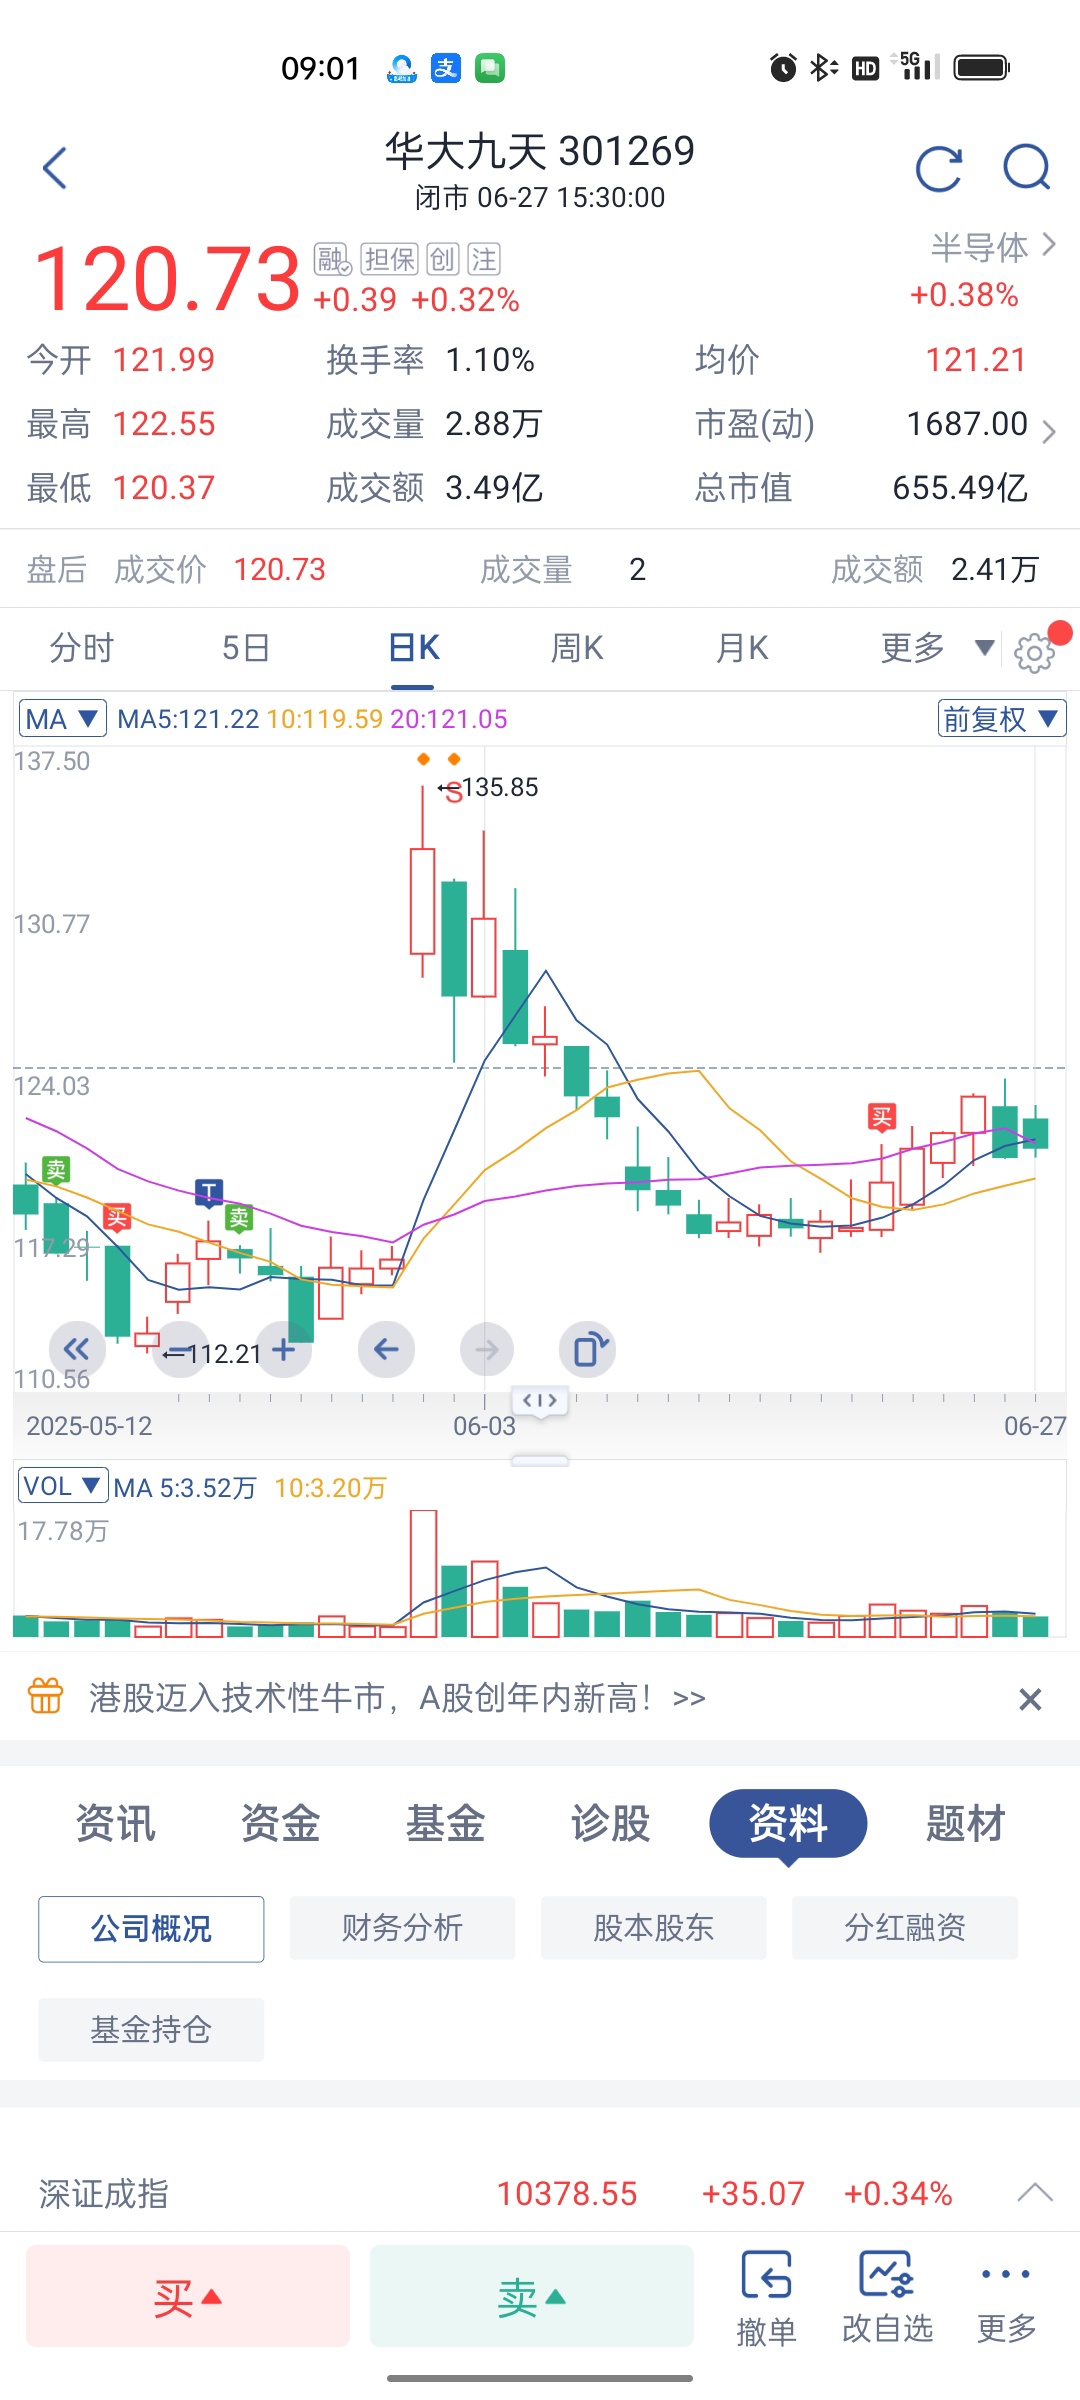This screenshot has height=2400, width=1080.
Task: Select the 财务分析 sub-tab
Action: 402,1928
